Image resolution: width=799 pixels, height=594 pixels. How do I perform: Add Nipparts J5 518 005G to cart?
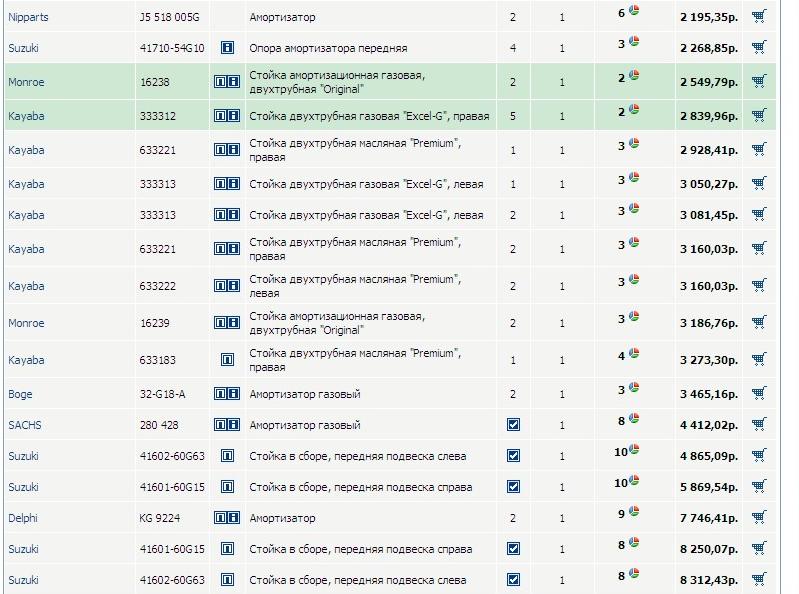pos(759,16)
